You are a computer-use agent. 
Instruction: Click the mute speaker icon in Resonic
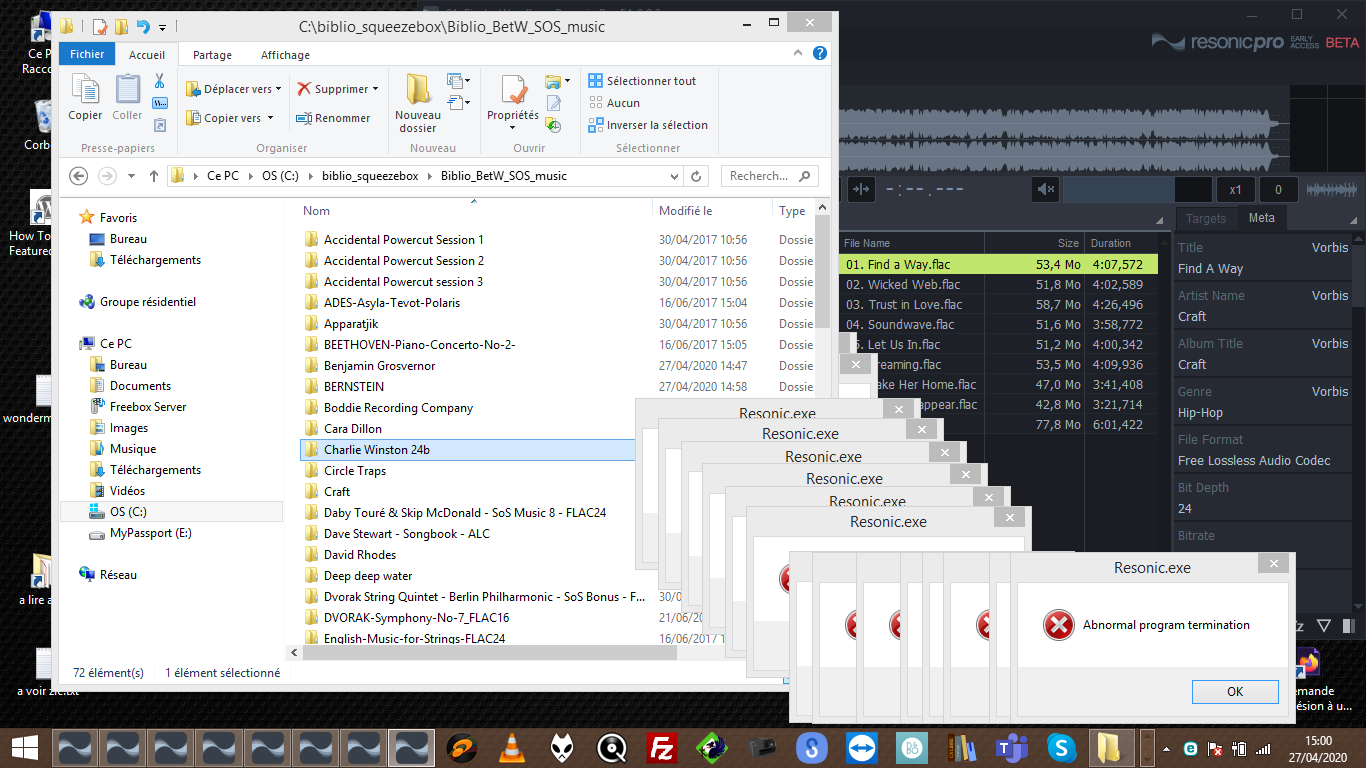(x=1046, y=189)
